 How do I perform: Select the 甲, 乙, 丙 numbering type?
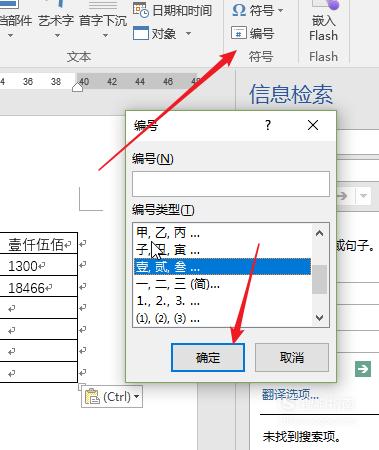[222, 232]
